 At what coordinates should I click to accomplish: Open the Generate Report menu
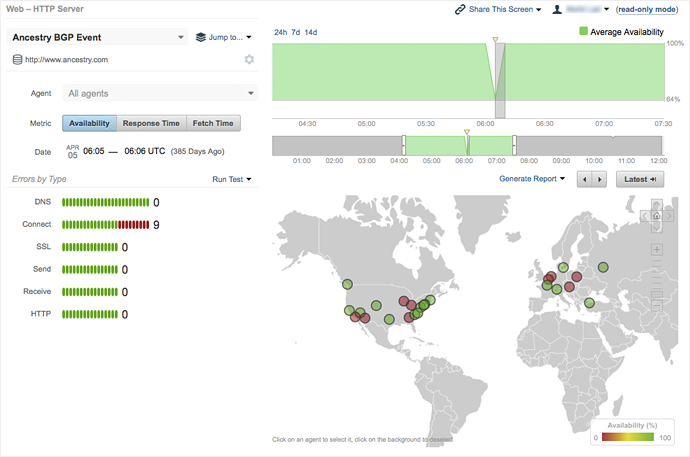(x=533, y=179)
